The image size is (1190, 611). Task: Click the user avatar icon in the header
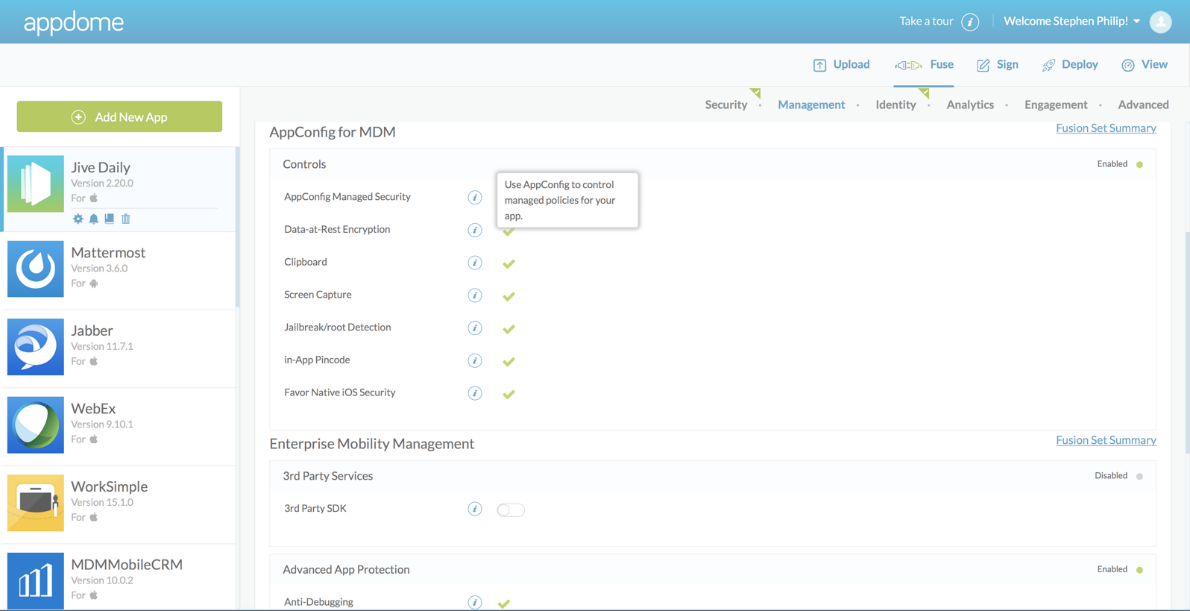coord(1160,21)
